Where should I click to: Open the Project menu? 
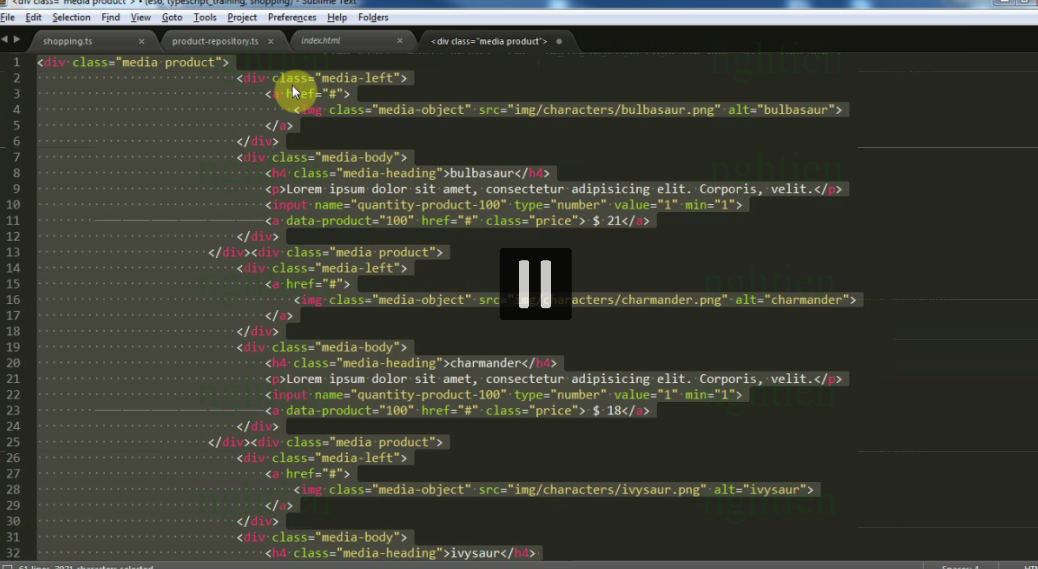(x=242, y=17)
